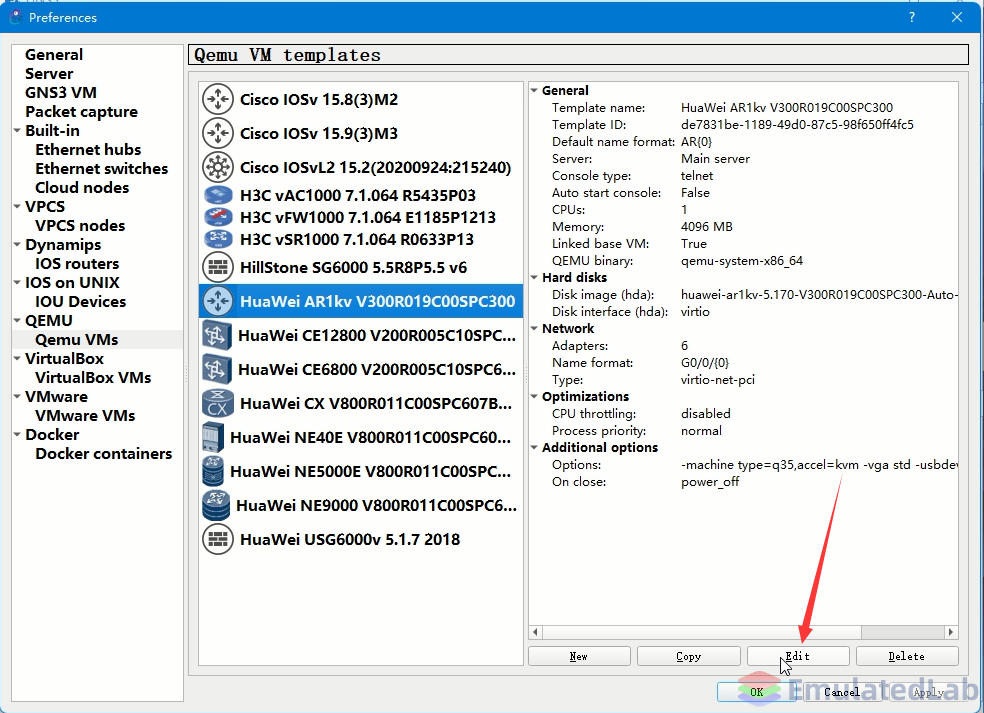This screenshot has height=713, width=984.
Task: Collapse the Built-in tree branch
Action: (18, 131)
